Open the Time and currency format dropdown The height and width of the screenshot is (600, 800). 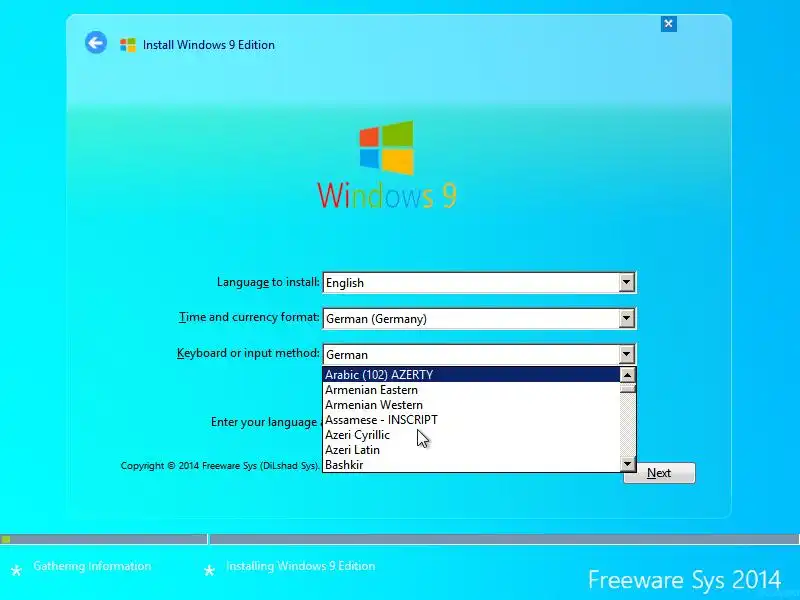627,318
